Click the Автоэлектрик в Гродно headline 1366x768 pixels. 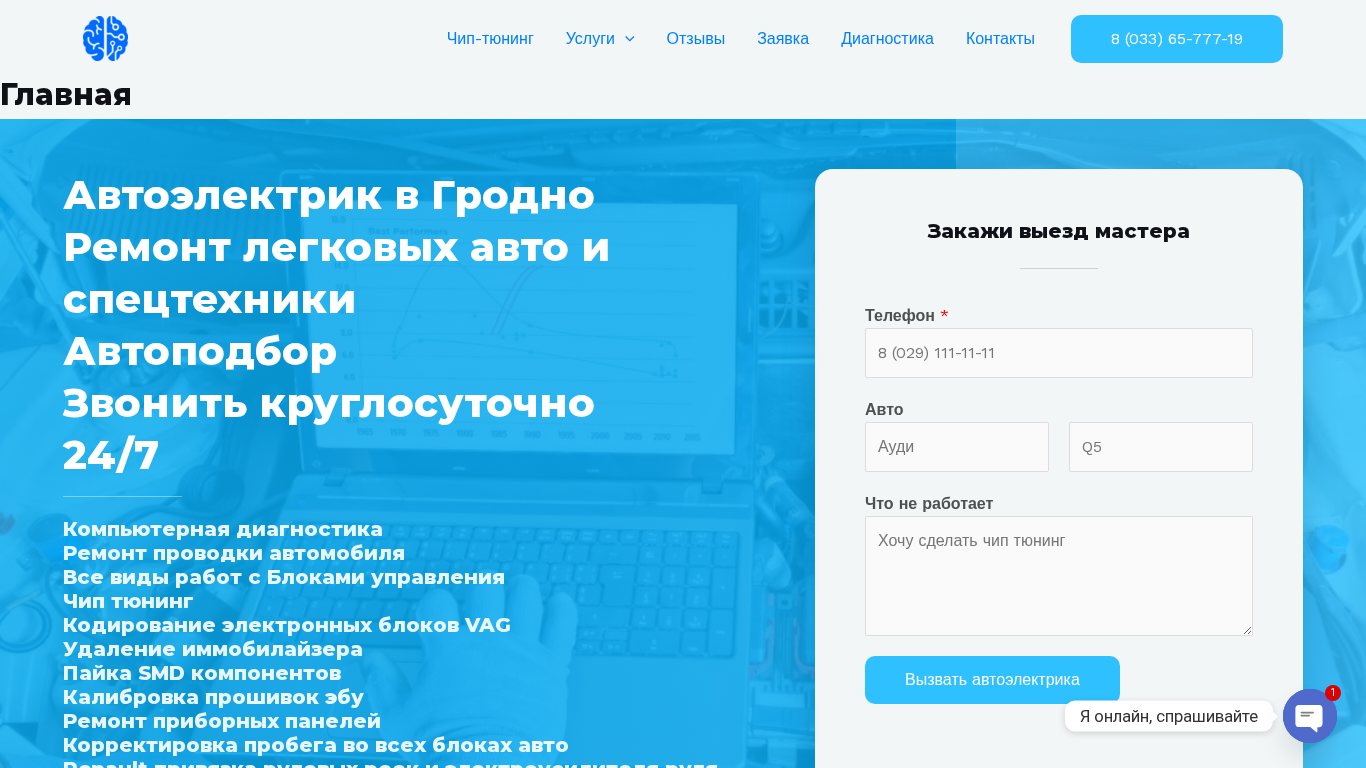(329, 195)
